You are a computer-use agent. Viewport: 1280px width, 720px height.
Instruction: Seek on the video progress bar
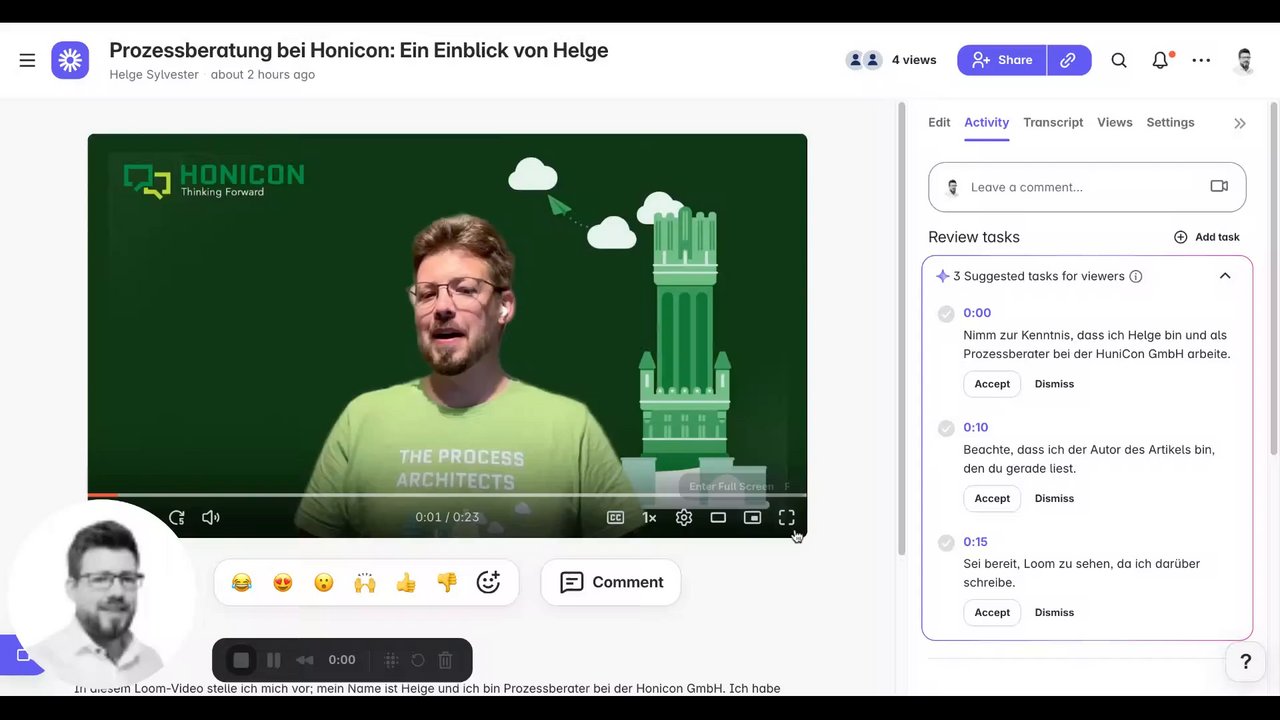[x=447, y=495]
